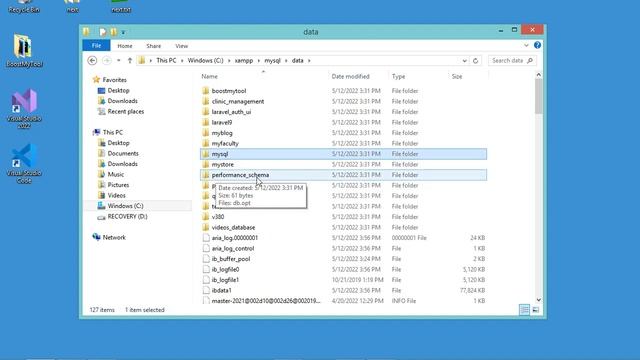Click the Forward navigation arrow
This screenshot has height=360, width=640.
[107, 60]
